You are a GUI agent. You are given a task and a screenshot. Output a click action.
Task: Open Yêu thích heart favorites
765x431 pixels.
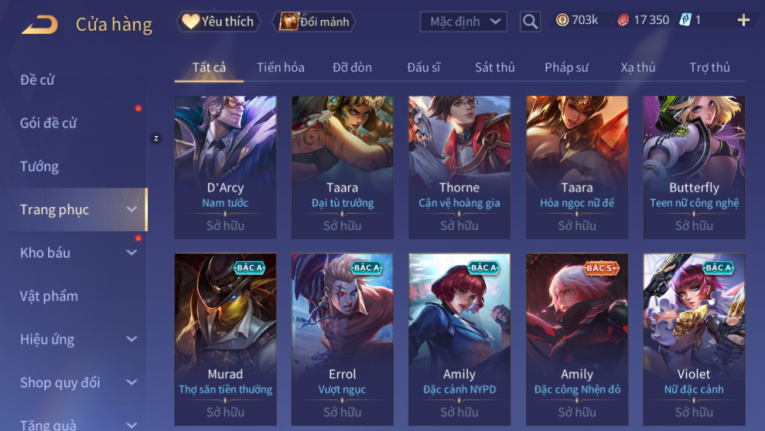tap(218, 21)
